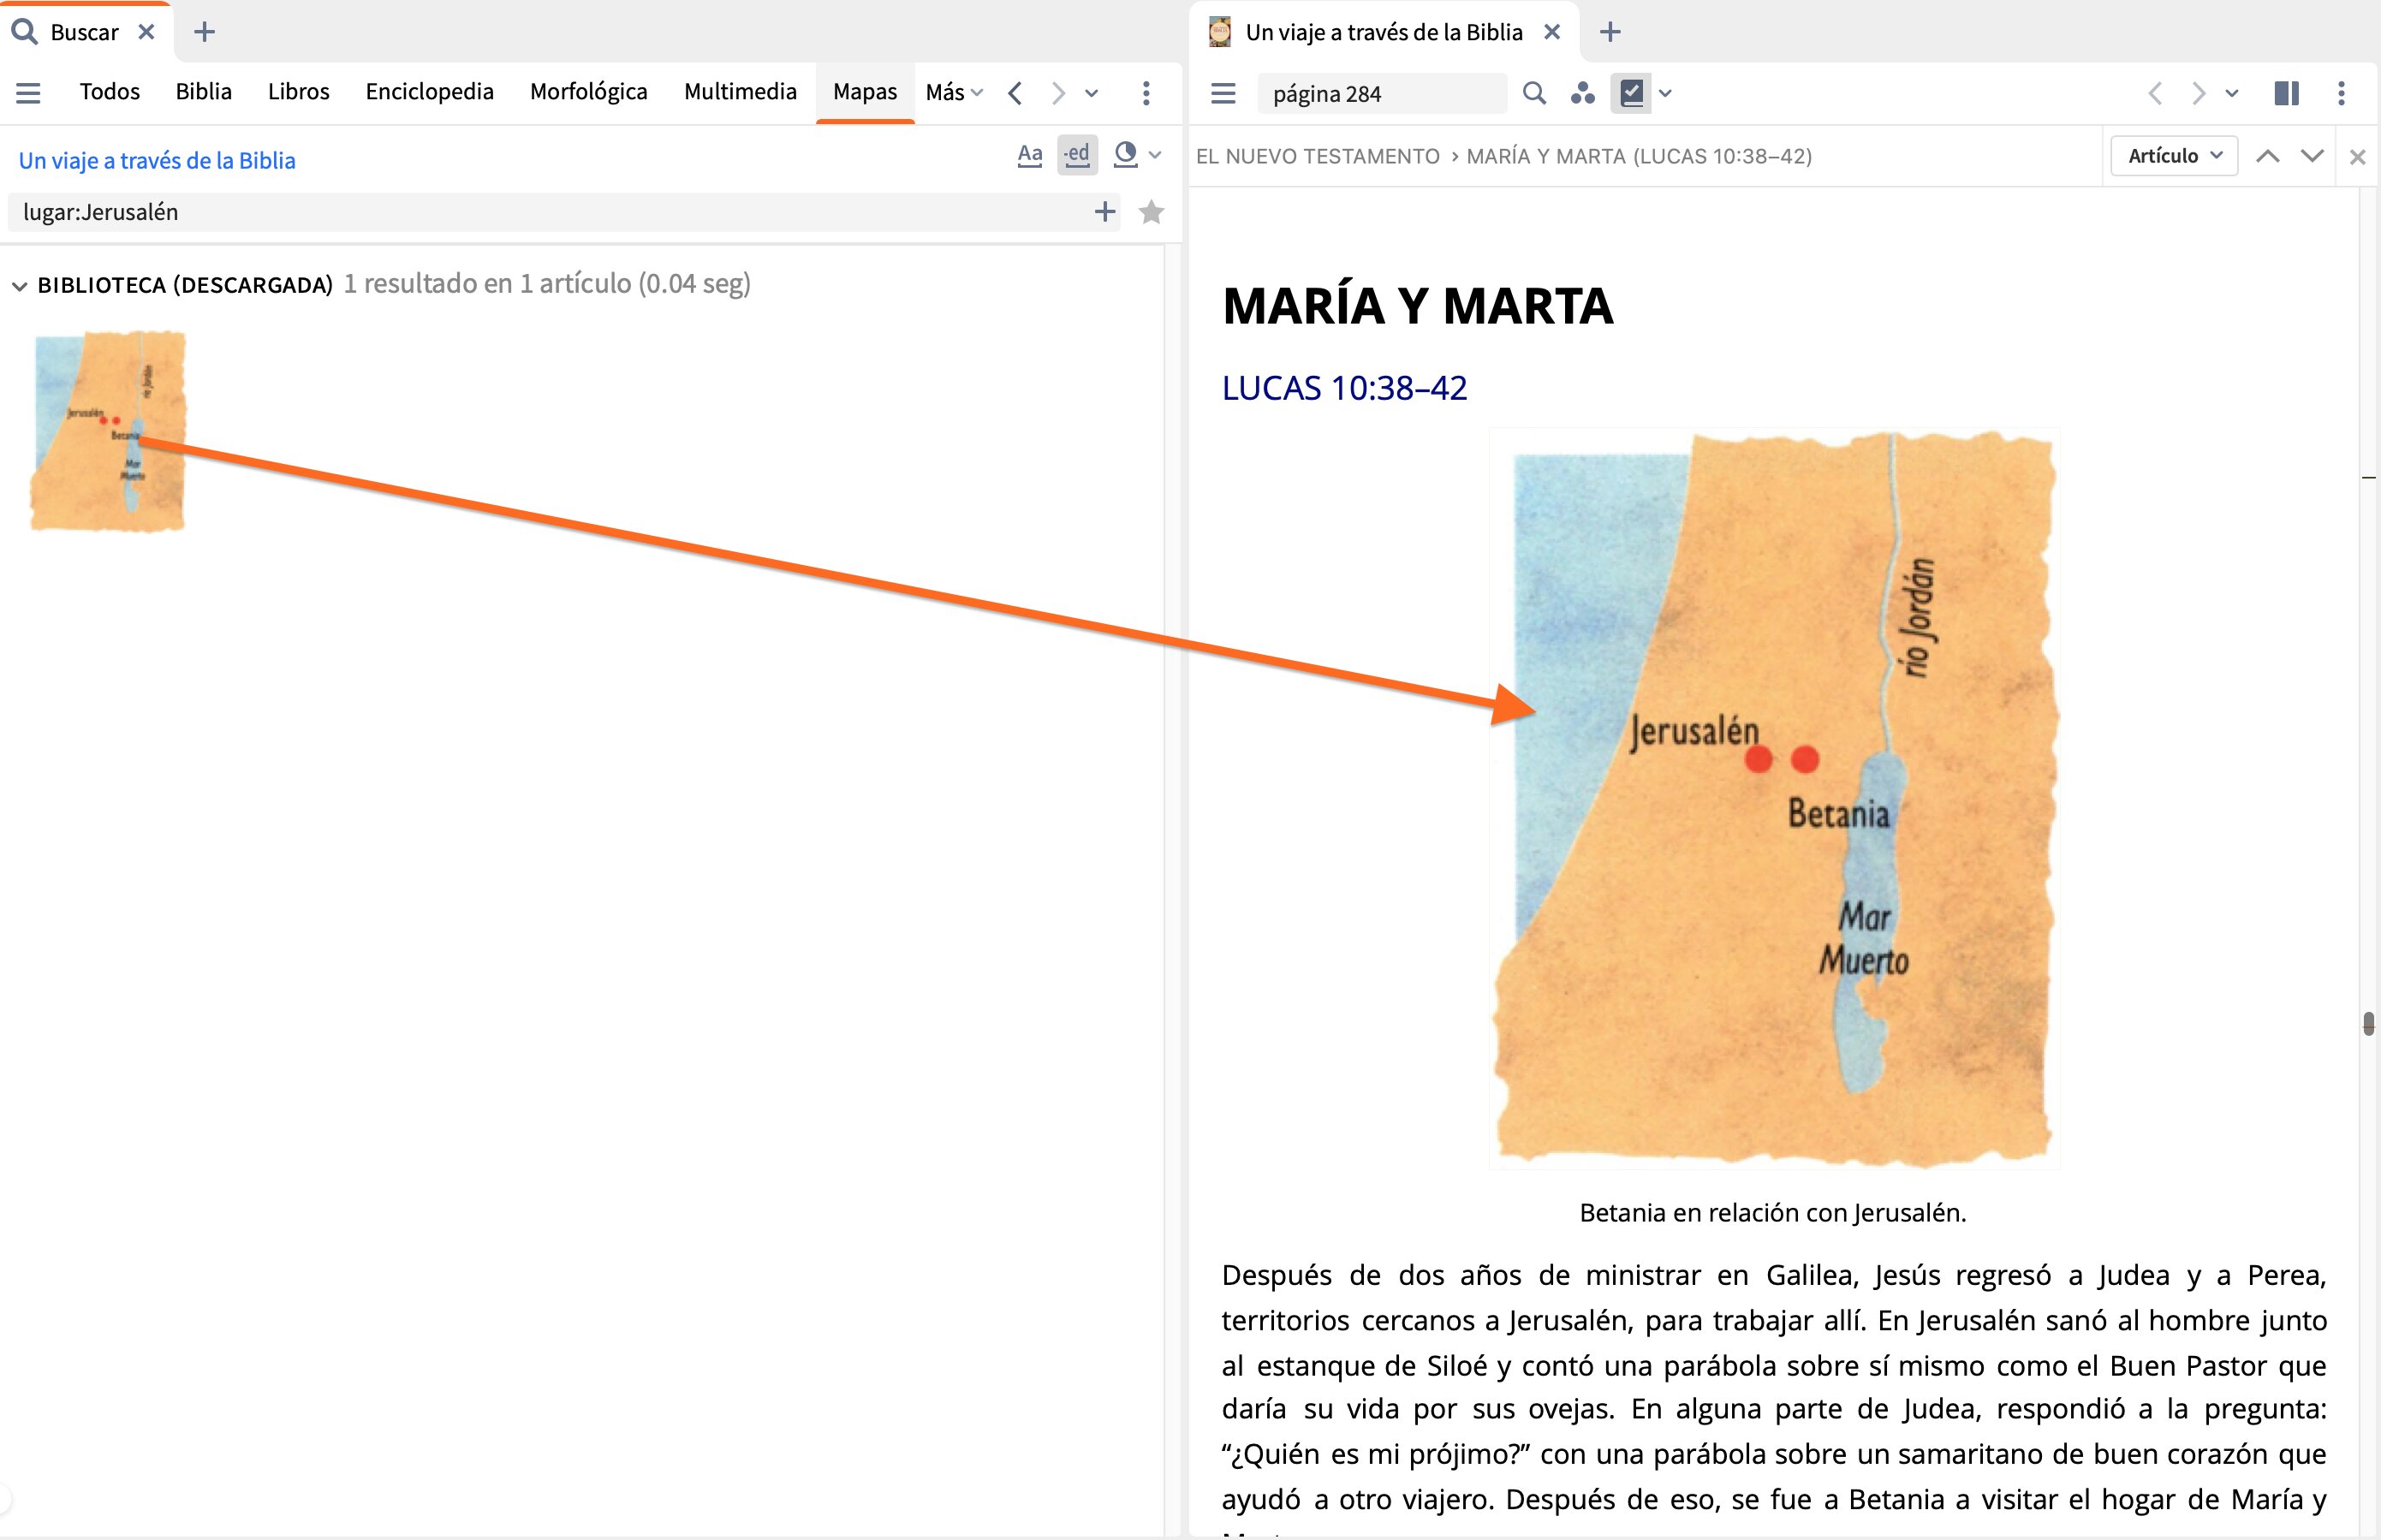Toggle match case Aa option
The height and width of the screenshot is (1540, 2381).
click(x=1030, y=155)
